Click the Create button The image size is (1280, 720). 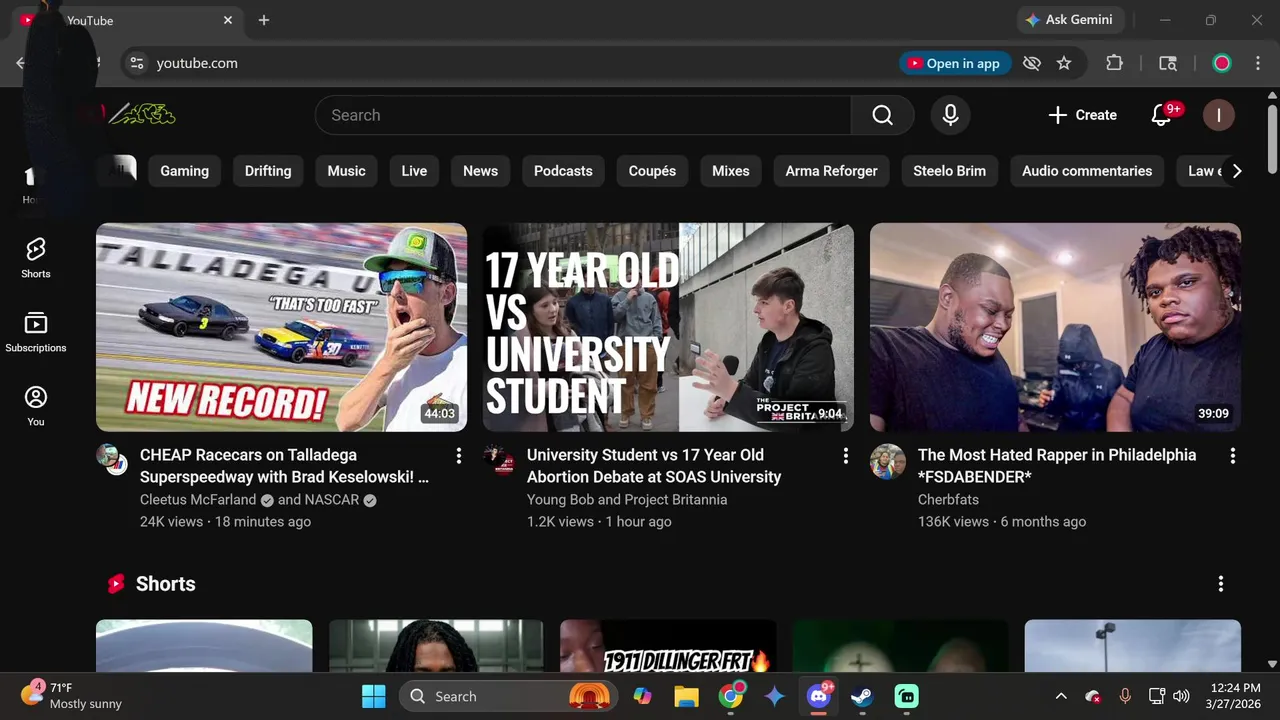pos(1082,115)
